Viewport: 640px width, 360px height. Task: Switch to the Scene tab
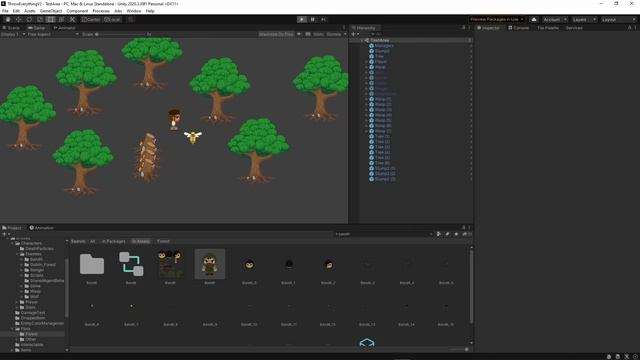(11, 28)
